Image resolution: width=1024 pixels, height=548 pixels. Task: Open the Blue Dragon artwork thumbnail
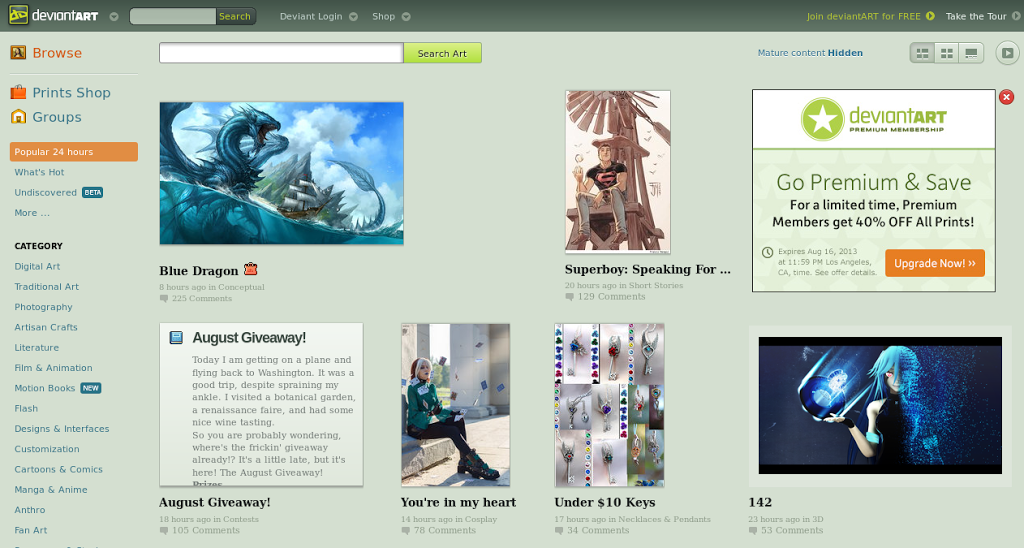click(x=281, y=173)
